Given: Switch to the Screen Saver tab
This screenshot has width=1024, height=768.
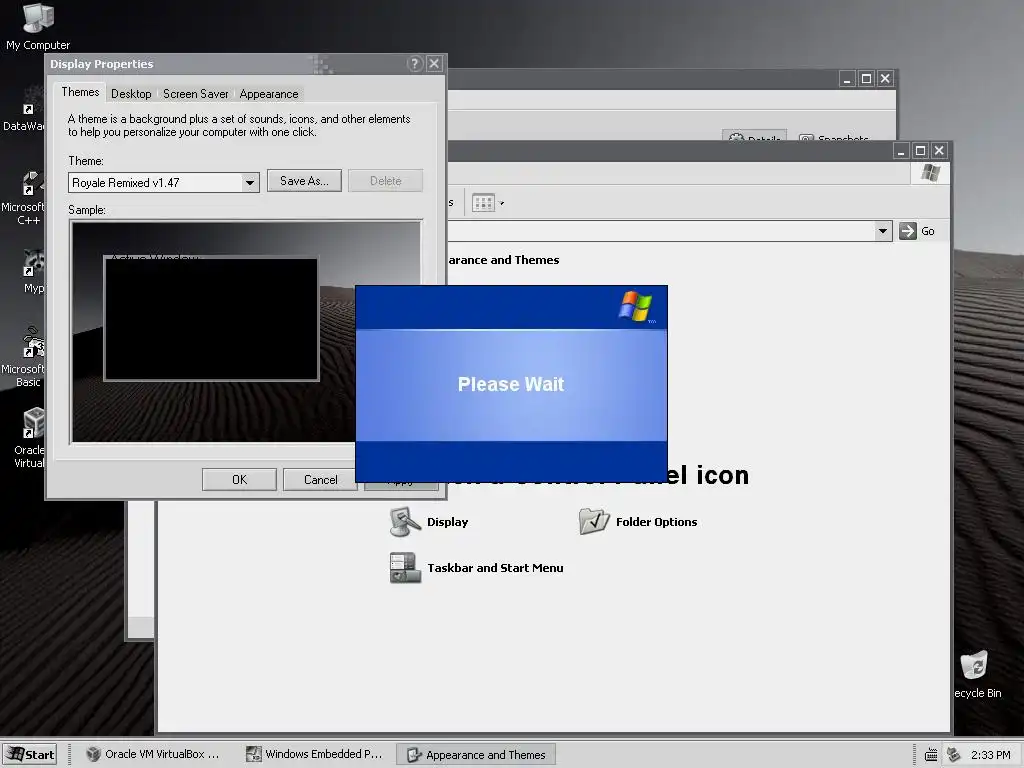Looking at the screenshot, I should tap(196, 94).
